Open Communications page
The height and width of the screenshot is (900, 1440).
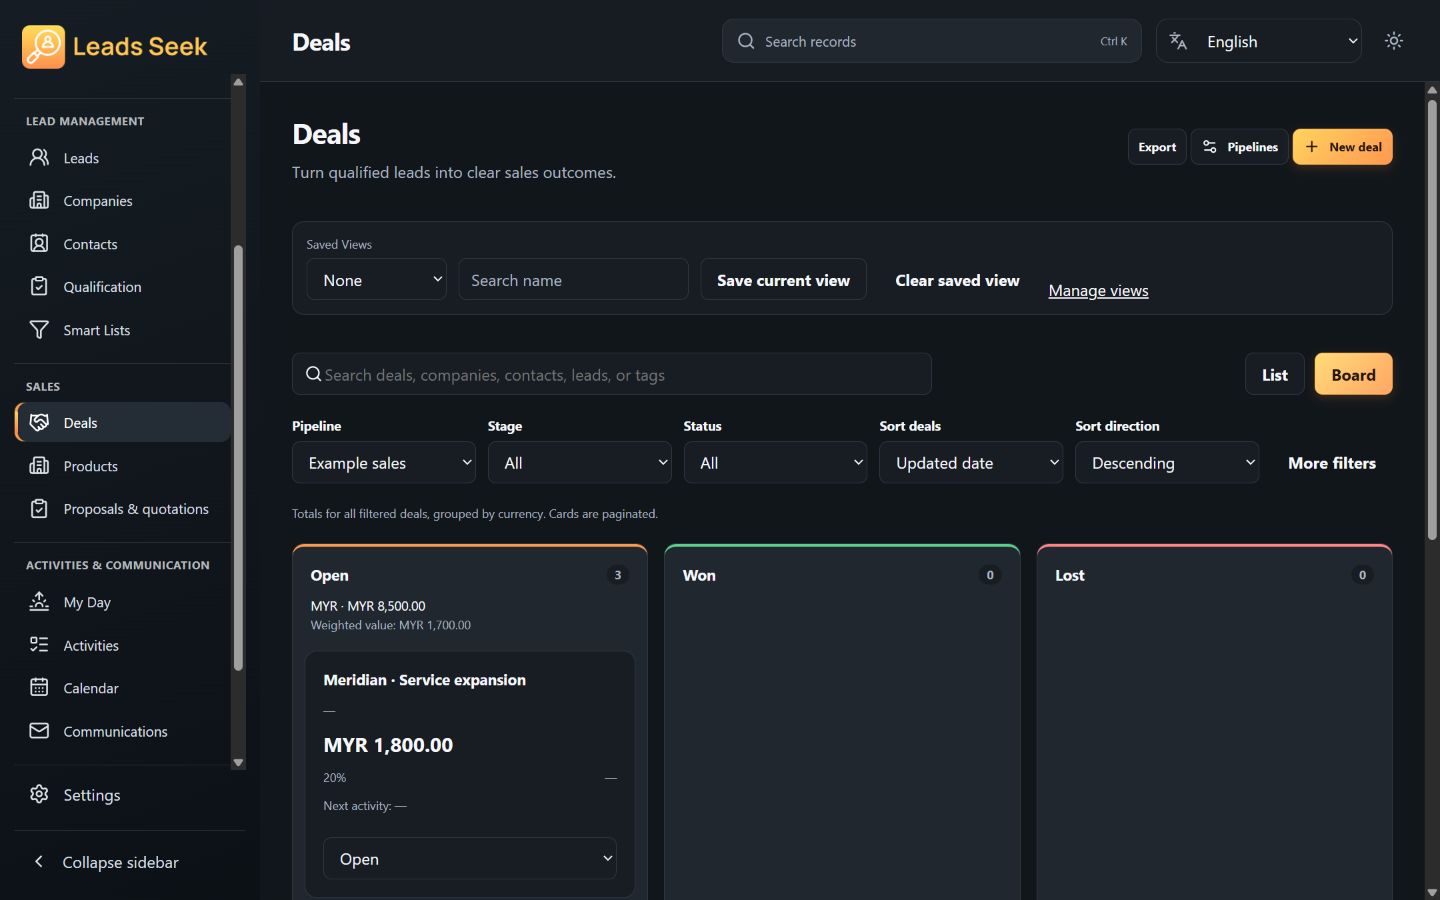pos(122,731)
